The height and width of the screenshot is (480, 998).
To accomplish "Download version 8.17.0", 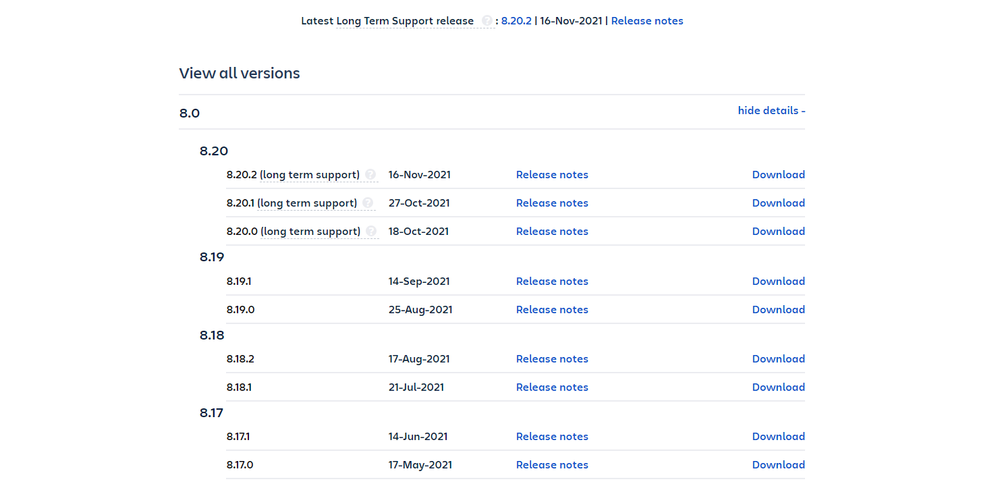I will click(x=778, y=465).
